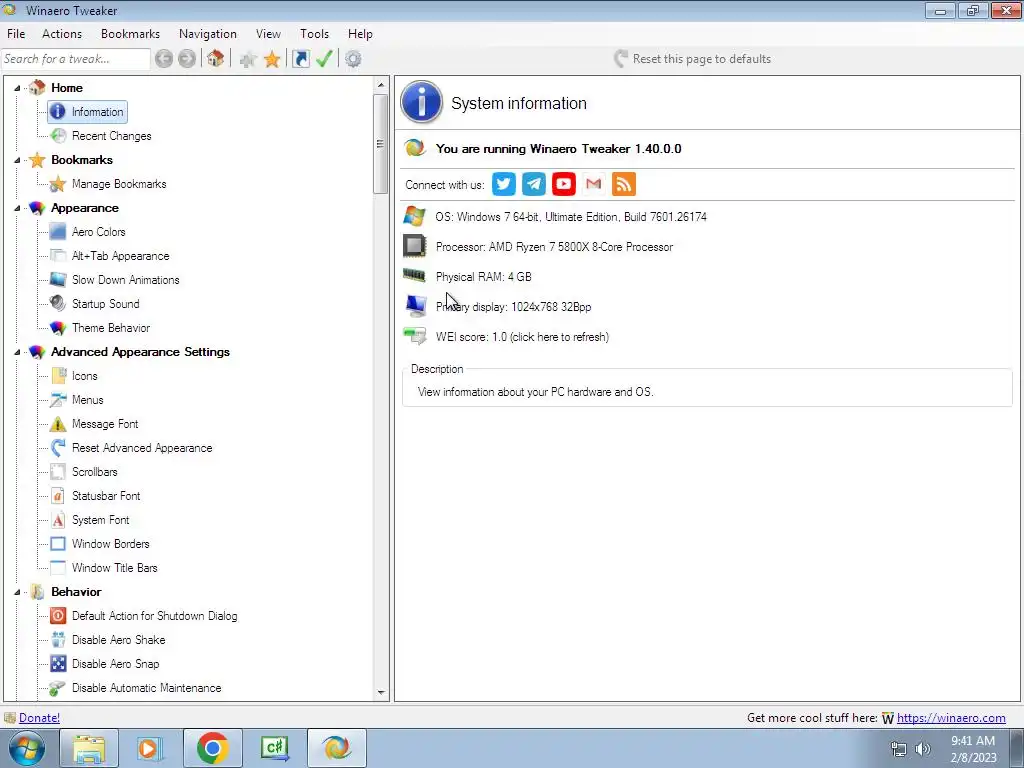Open Winaero Telegram channel icon
This screenshot has width=1024, height=768.
[x=534, y=184]
